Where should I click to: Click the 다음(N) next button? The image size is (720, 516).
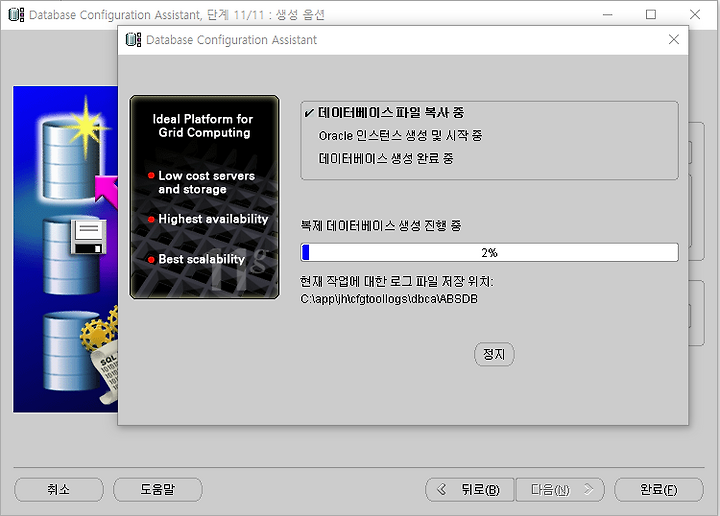tap(560, 489)
